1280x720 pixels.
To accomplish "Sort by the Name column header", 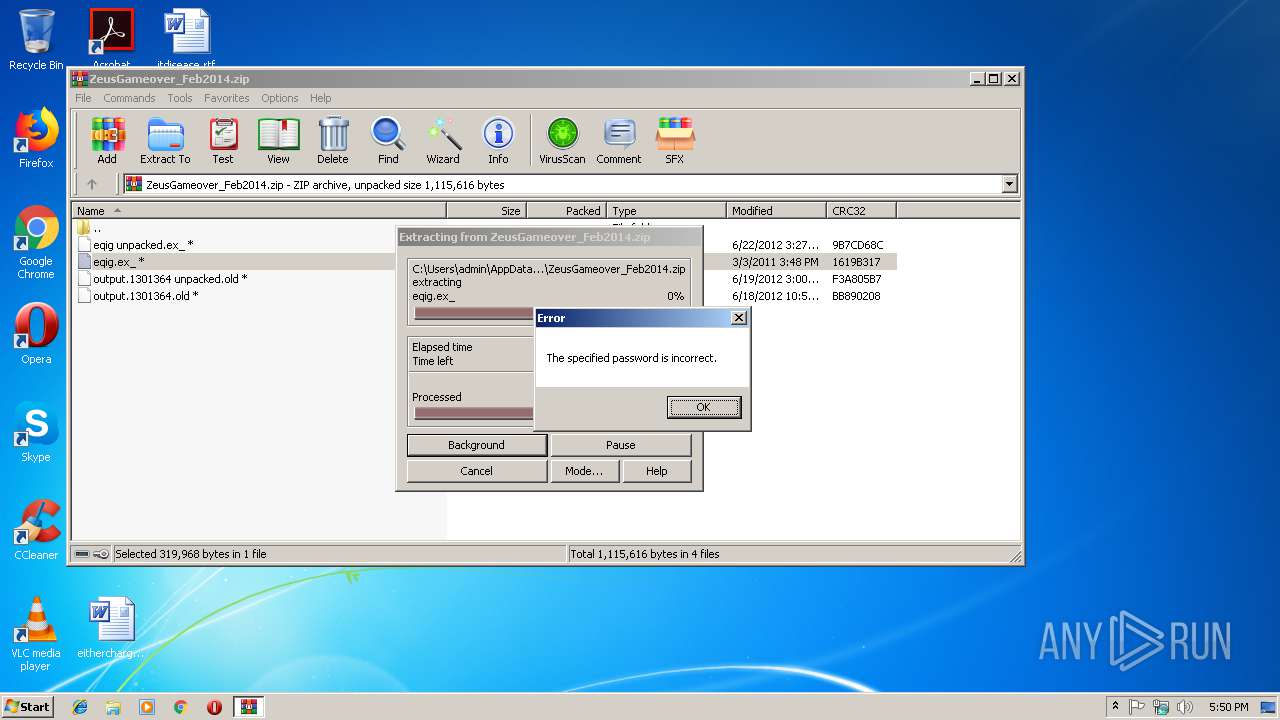I will point(260,211).
